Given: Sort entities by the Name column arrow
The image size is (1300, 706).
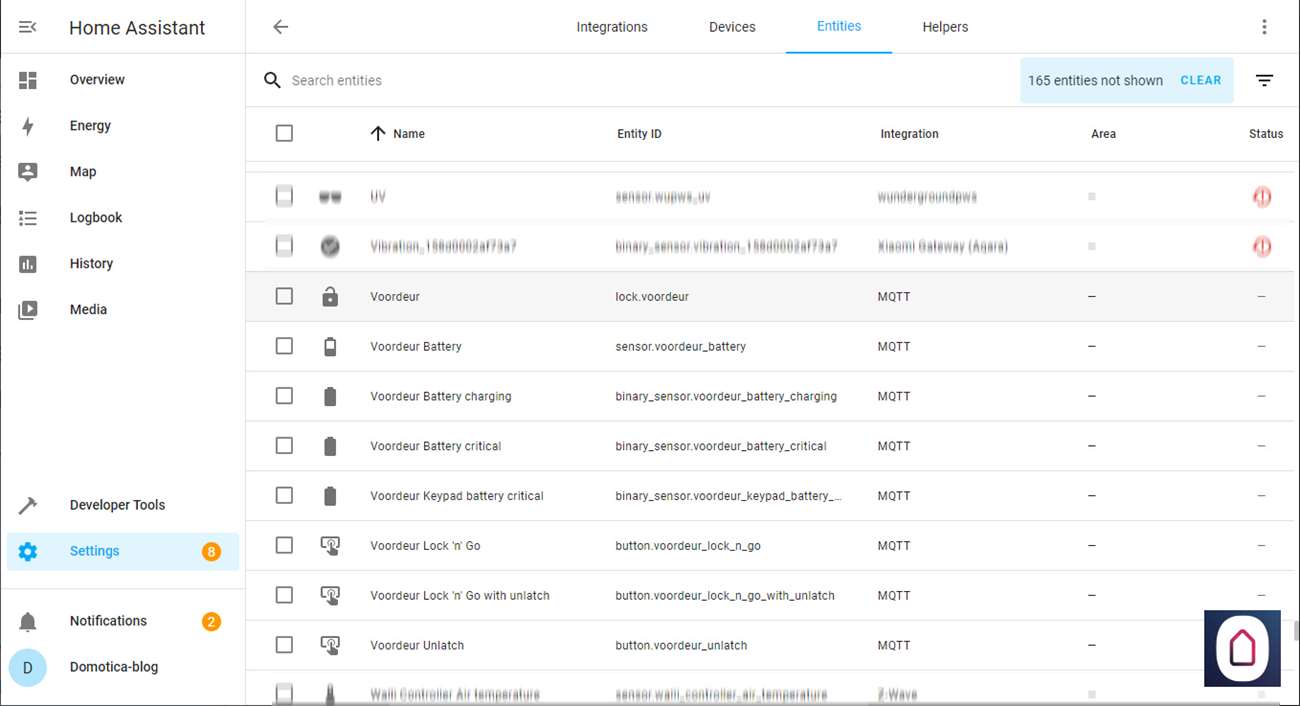Looking at the screenshot, I should click(x=378, y=134).
